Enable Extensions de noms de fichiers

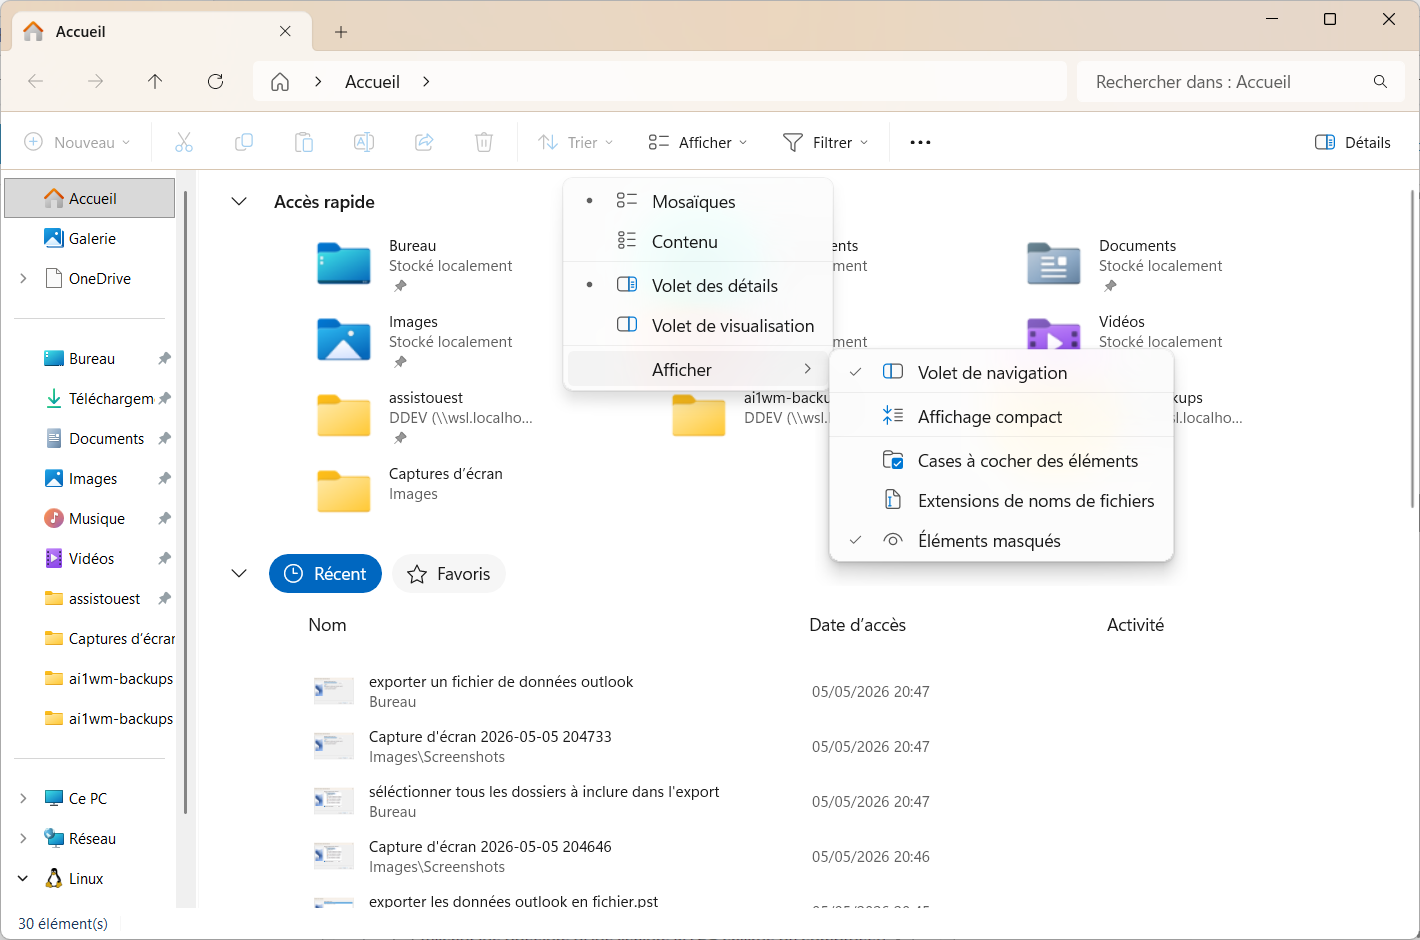tap(1001, 500)
